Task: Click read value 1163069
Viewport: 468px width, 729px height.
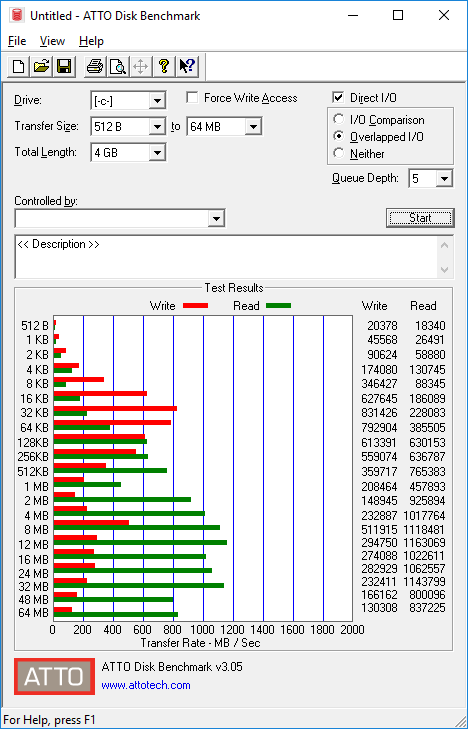Action: click(423, 543)
